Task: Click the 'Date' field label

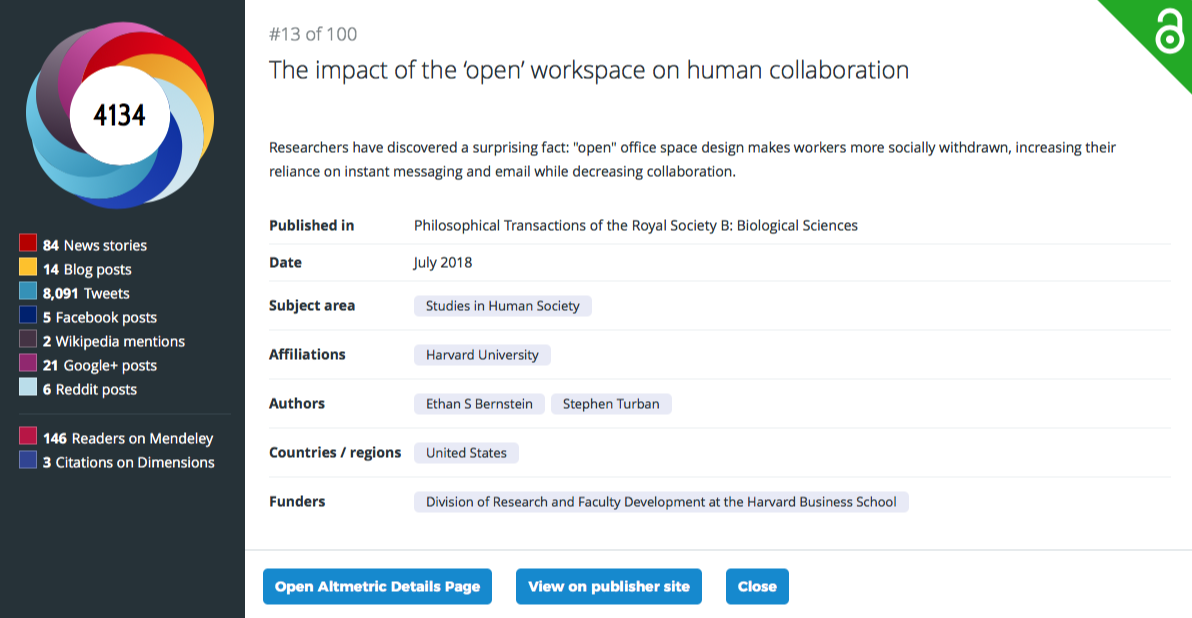Action: tap(285, 262)
